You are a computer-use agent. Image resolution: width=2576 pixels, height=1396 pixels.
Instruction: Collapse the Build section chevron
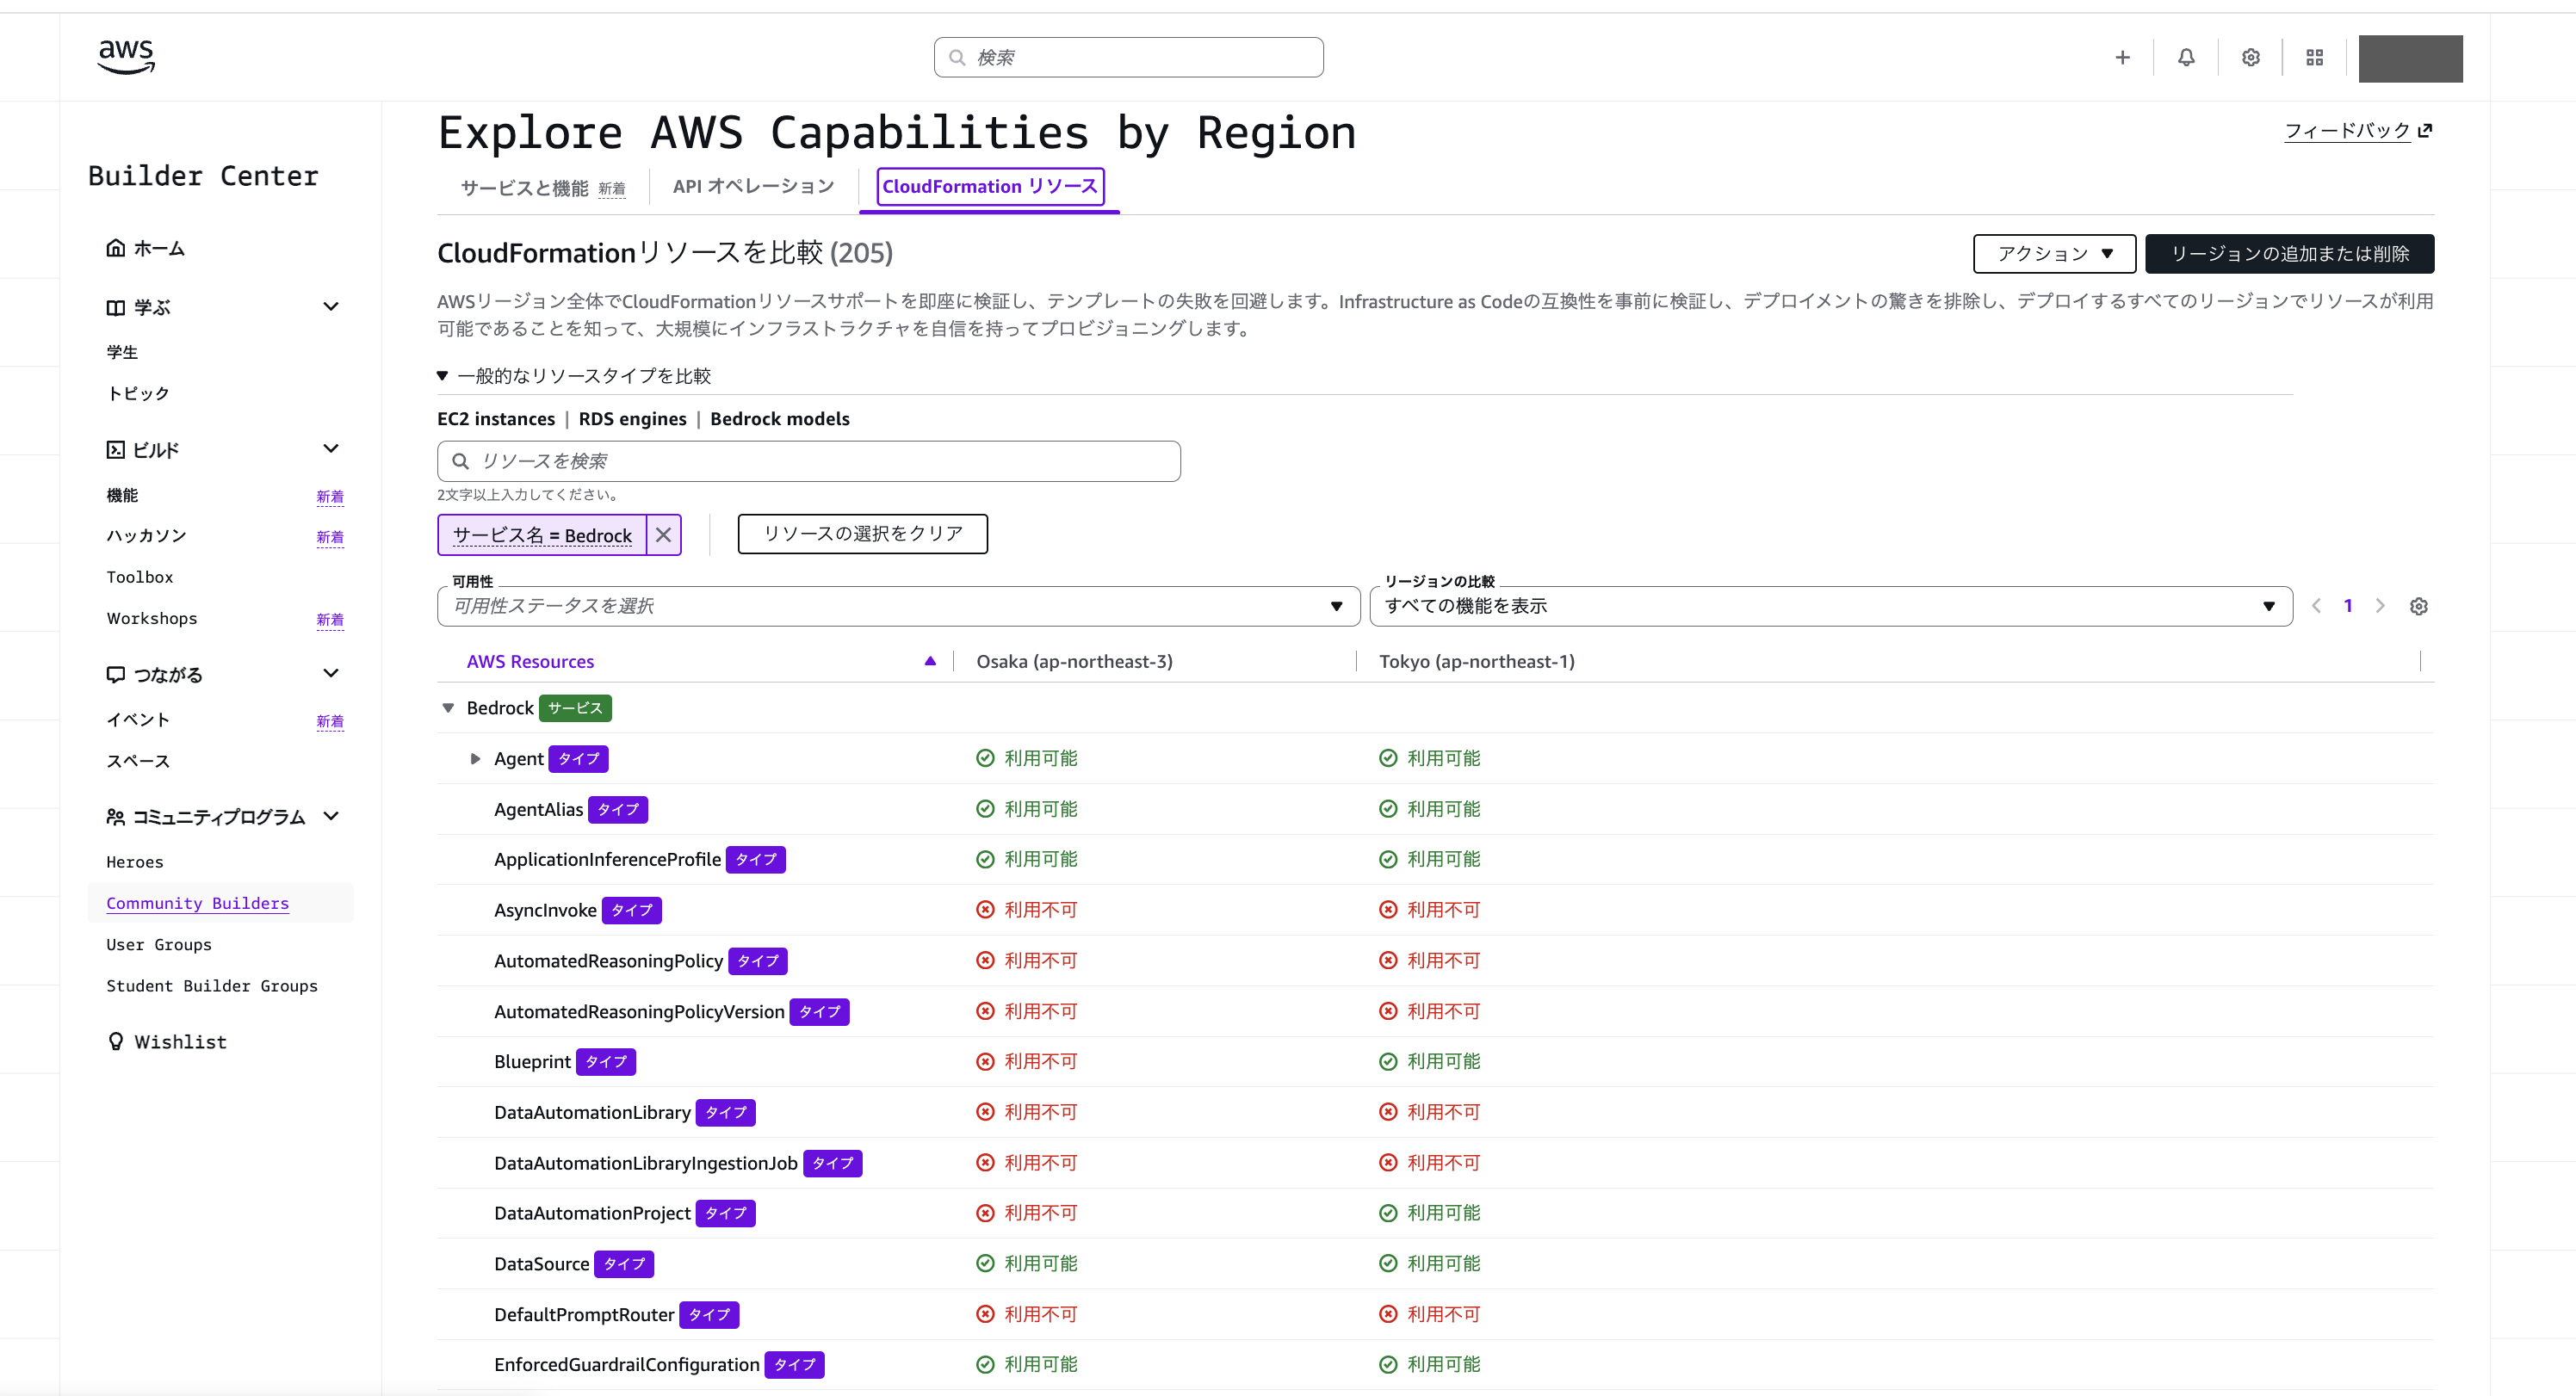pyautogui.click(x=331, y=449)
